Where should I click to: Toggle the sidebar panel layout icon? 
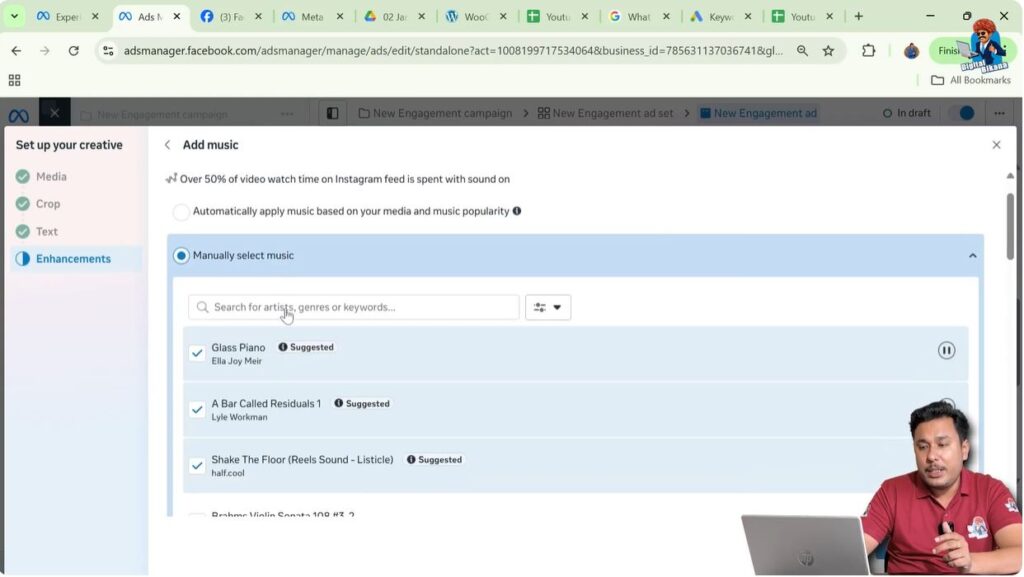click(x=332, y=114)
